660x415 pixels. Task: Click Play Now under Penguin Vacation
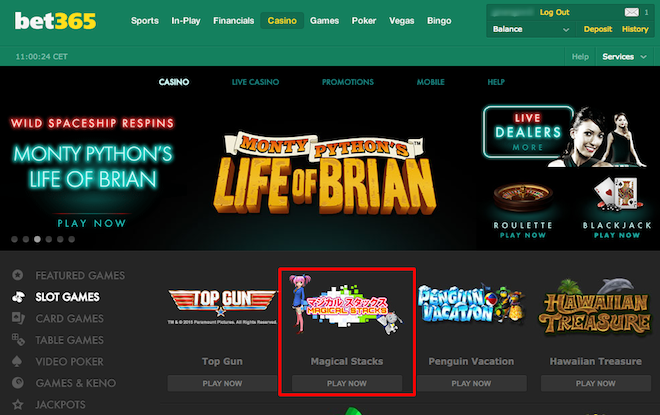[471, 383]
